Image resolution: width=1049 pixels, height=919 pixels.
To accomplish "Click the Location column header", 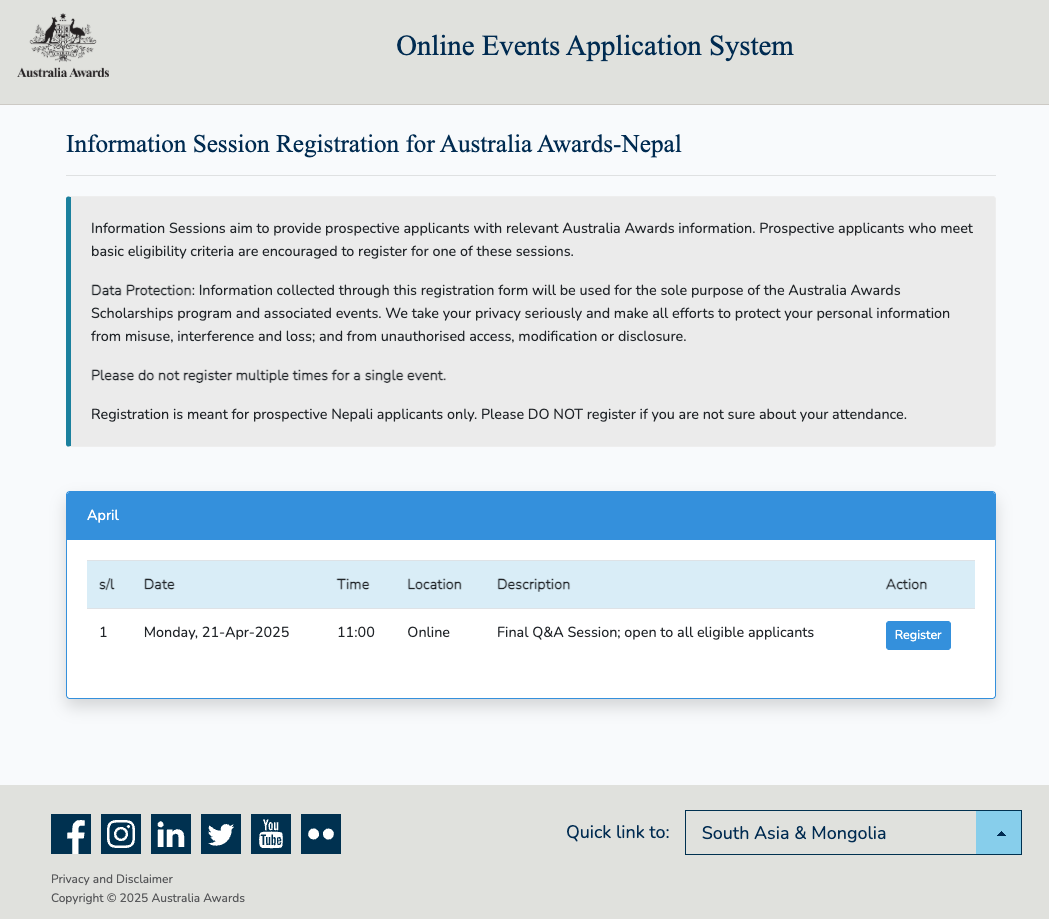I will [x=434, y=585].
